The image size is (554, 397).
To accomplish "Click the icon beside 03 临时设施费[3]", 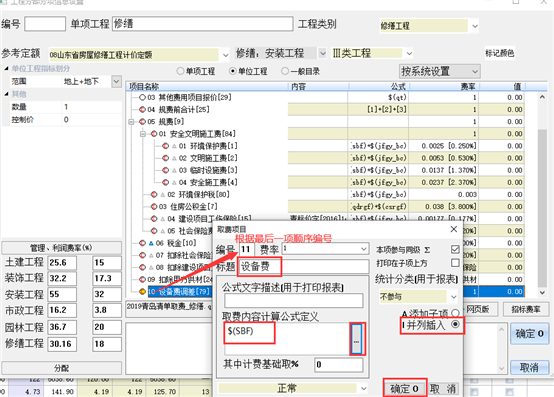I will click(x=165, y=170).
